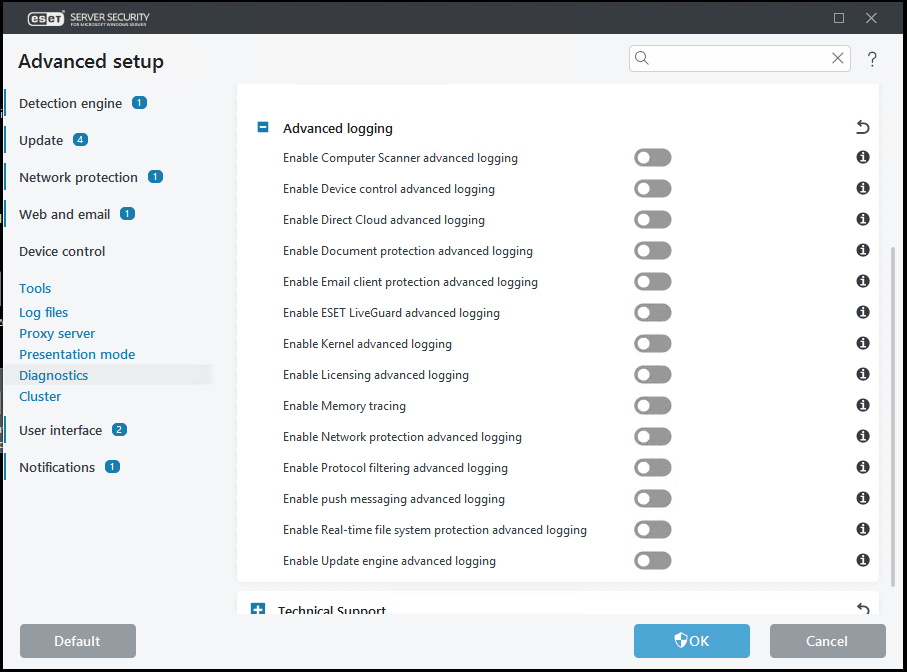This screenshot has width=907, height=672.
Task: Go to Network protection category
Action: click(x=78, y=177)
